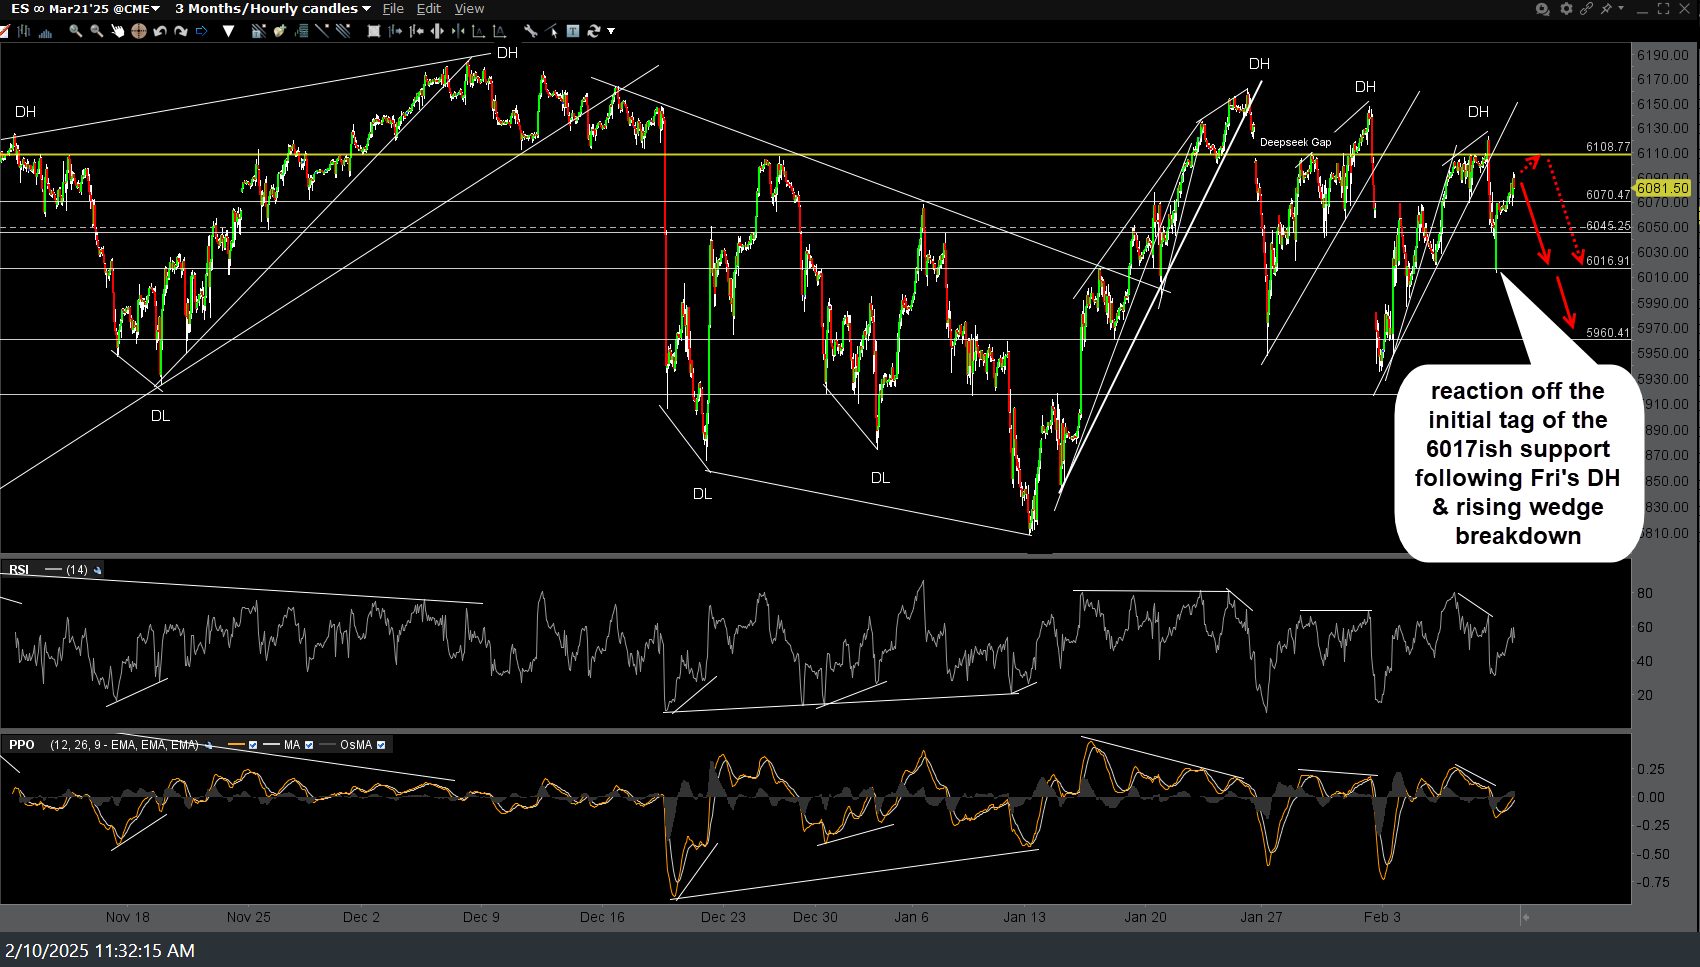Open the RSI indicator settings wrench
This screenshot has height=967, width=1700.
pyautogui.click(x=98, y=570)
